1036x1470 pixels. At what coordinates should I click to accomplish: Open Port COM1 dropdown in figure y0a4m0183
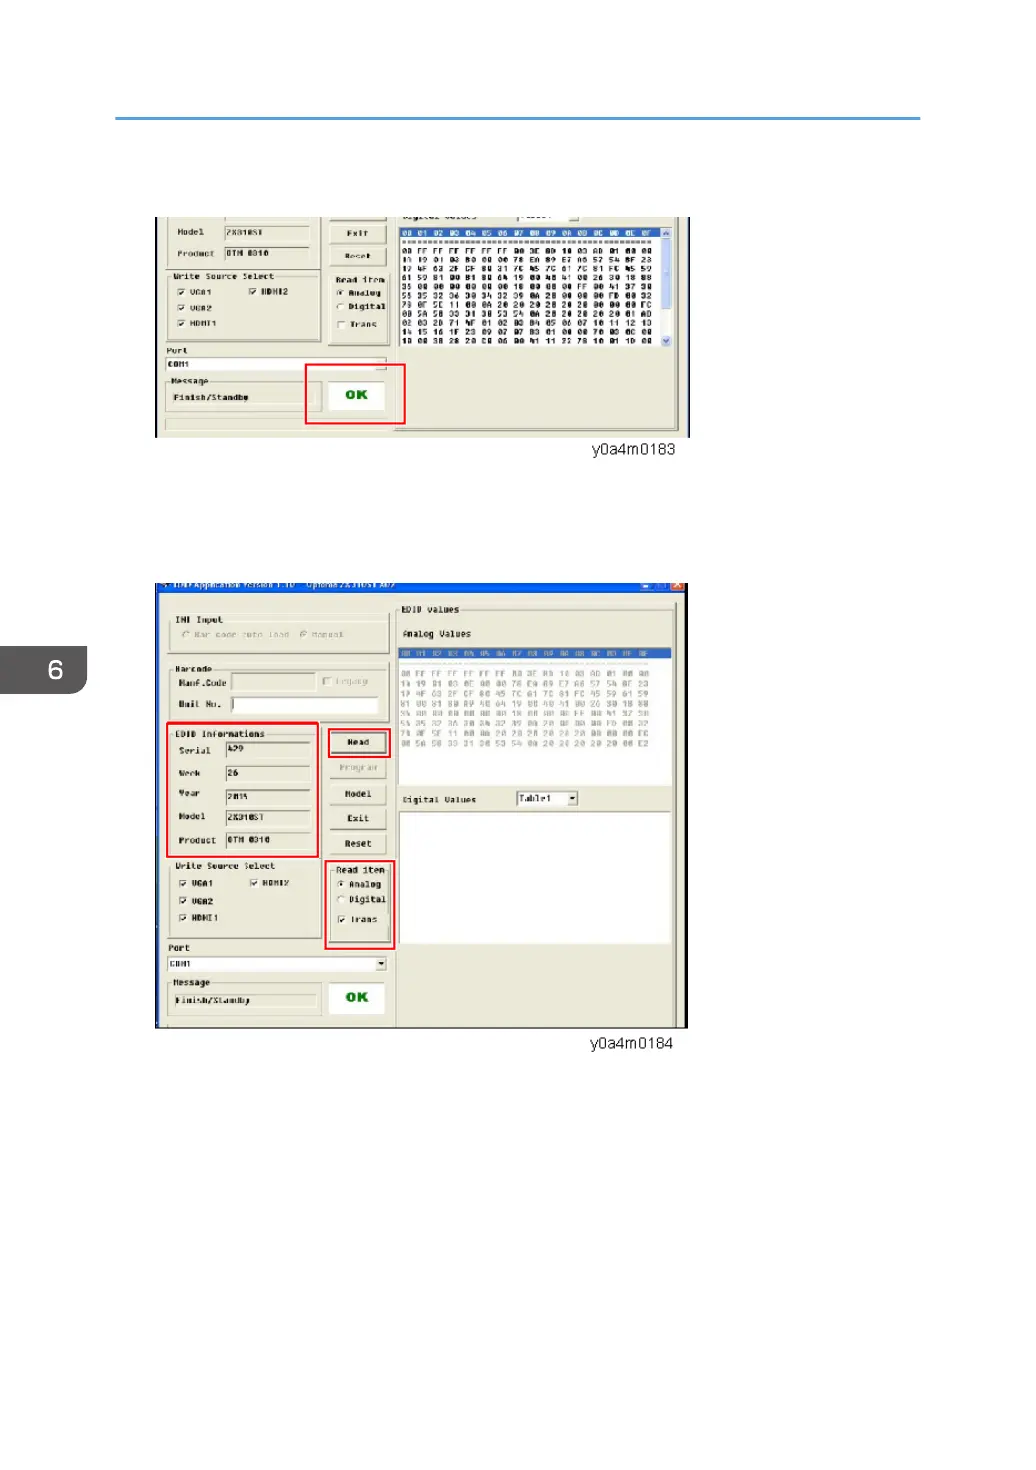coord(380,364)
